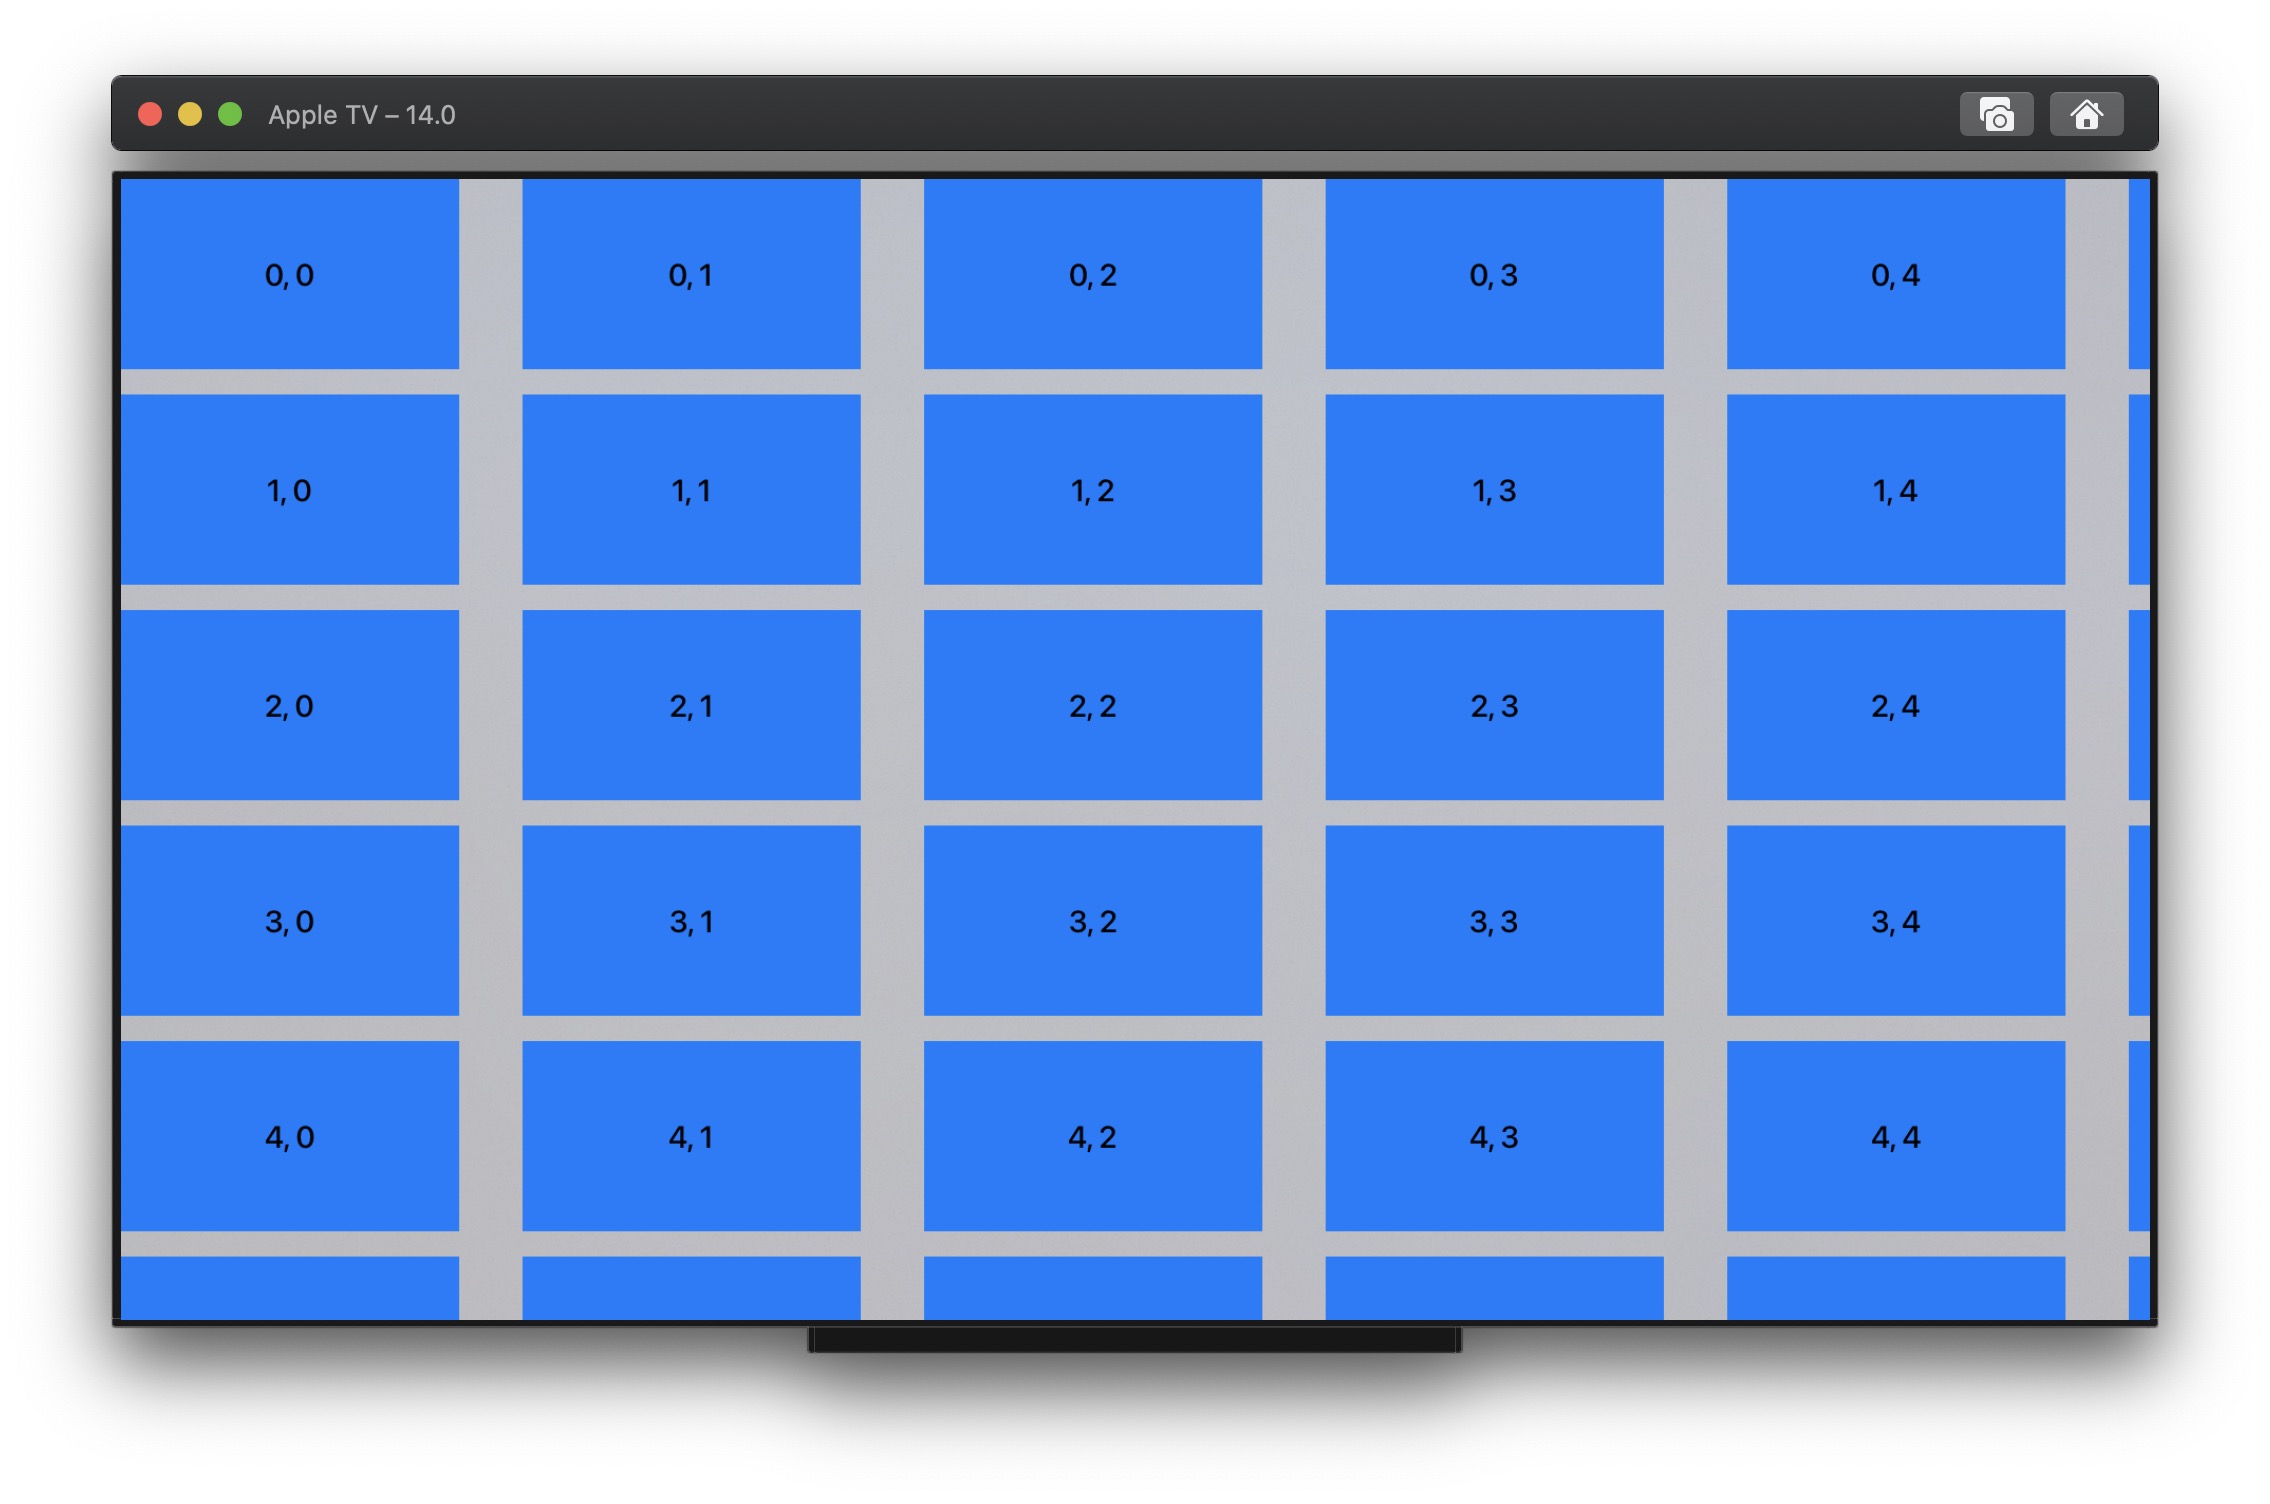Select the cell labeled 0, 1
2270x1504 pixels.
(691, 274)
